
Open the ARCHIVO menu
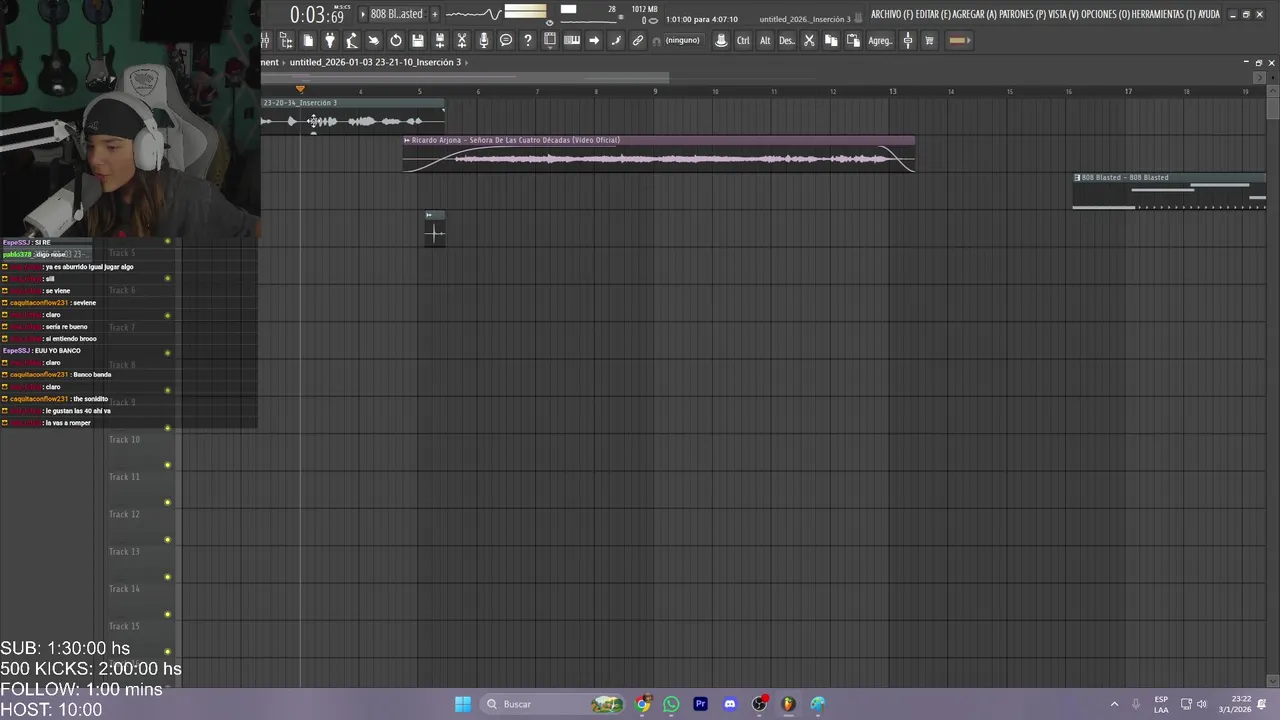[891, 14]
